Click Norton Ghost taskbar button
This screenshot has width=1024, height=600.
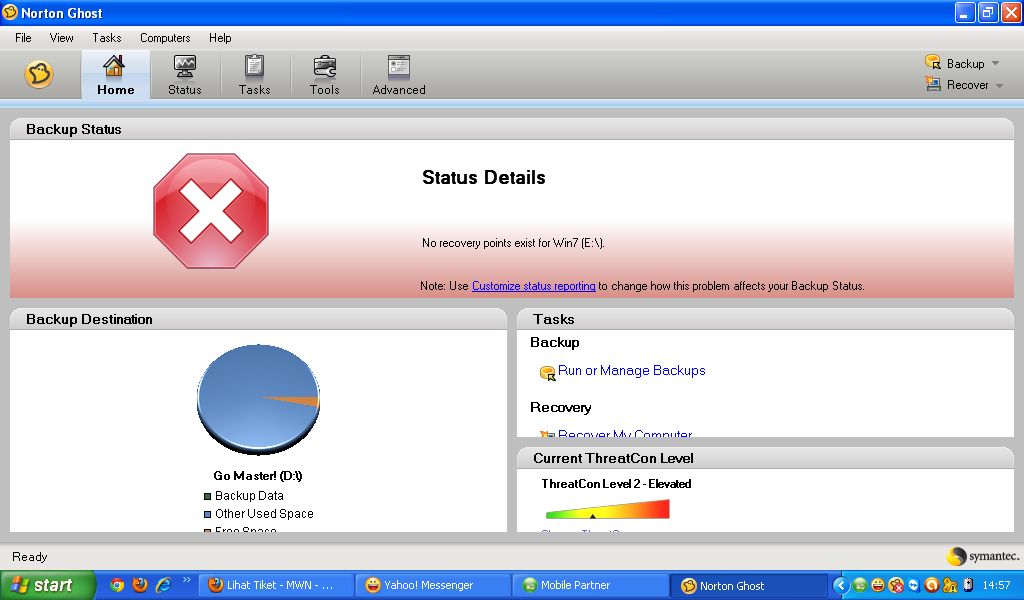748,585
